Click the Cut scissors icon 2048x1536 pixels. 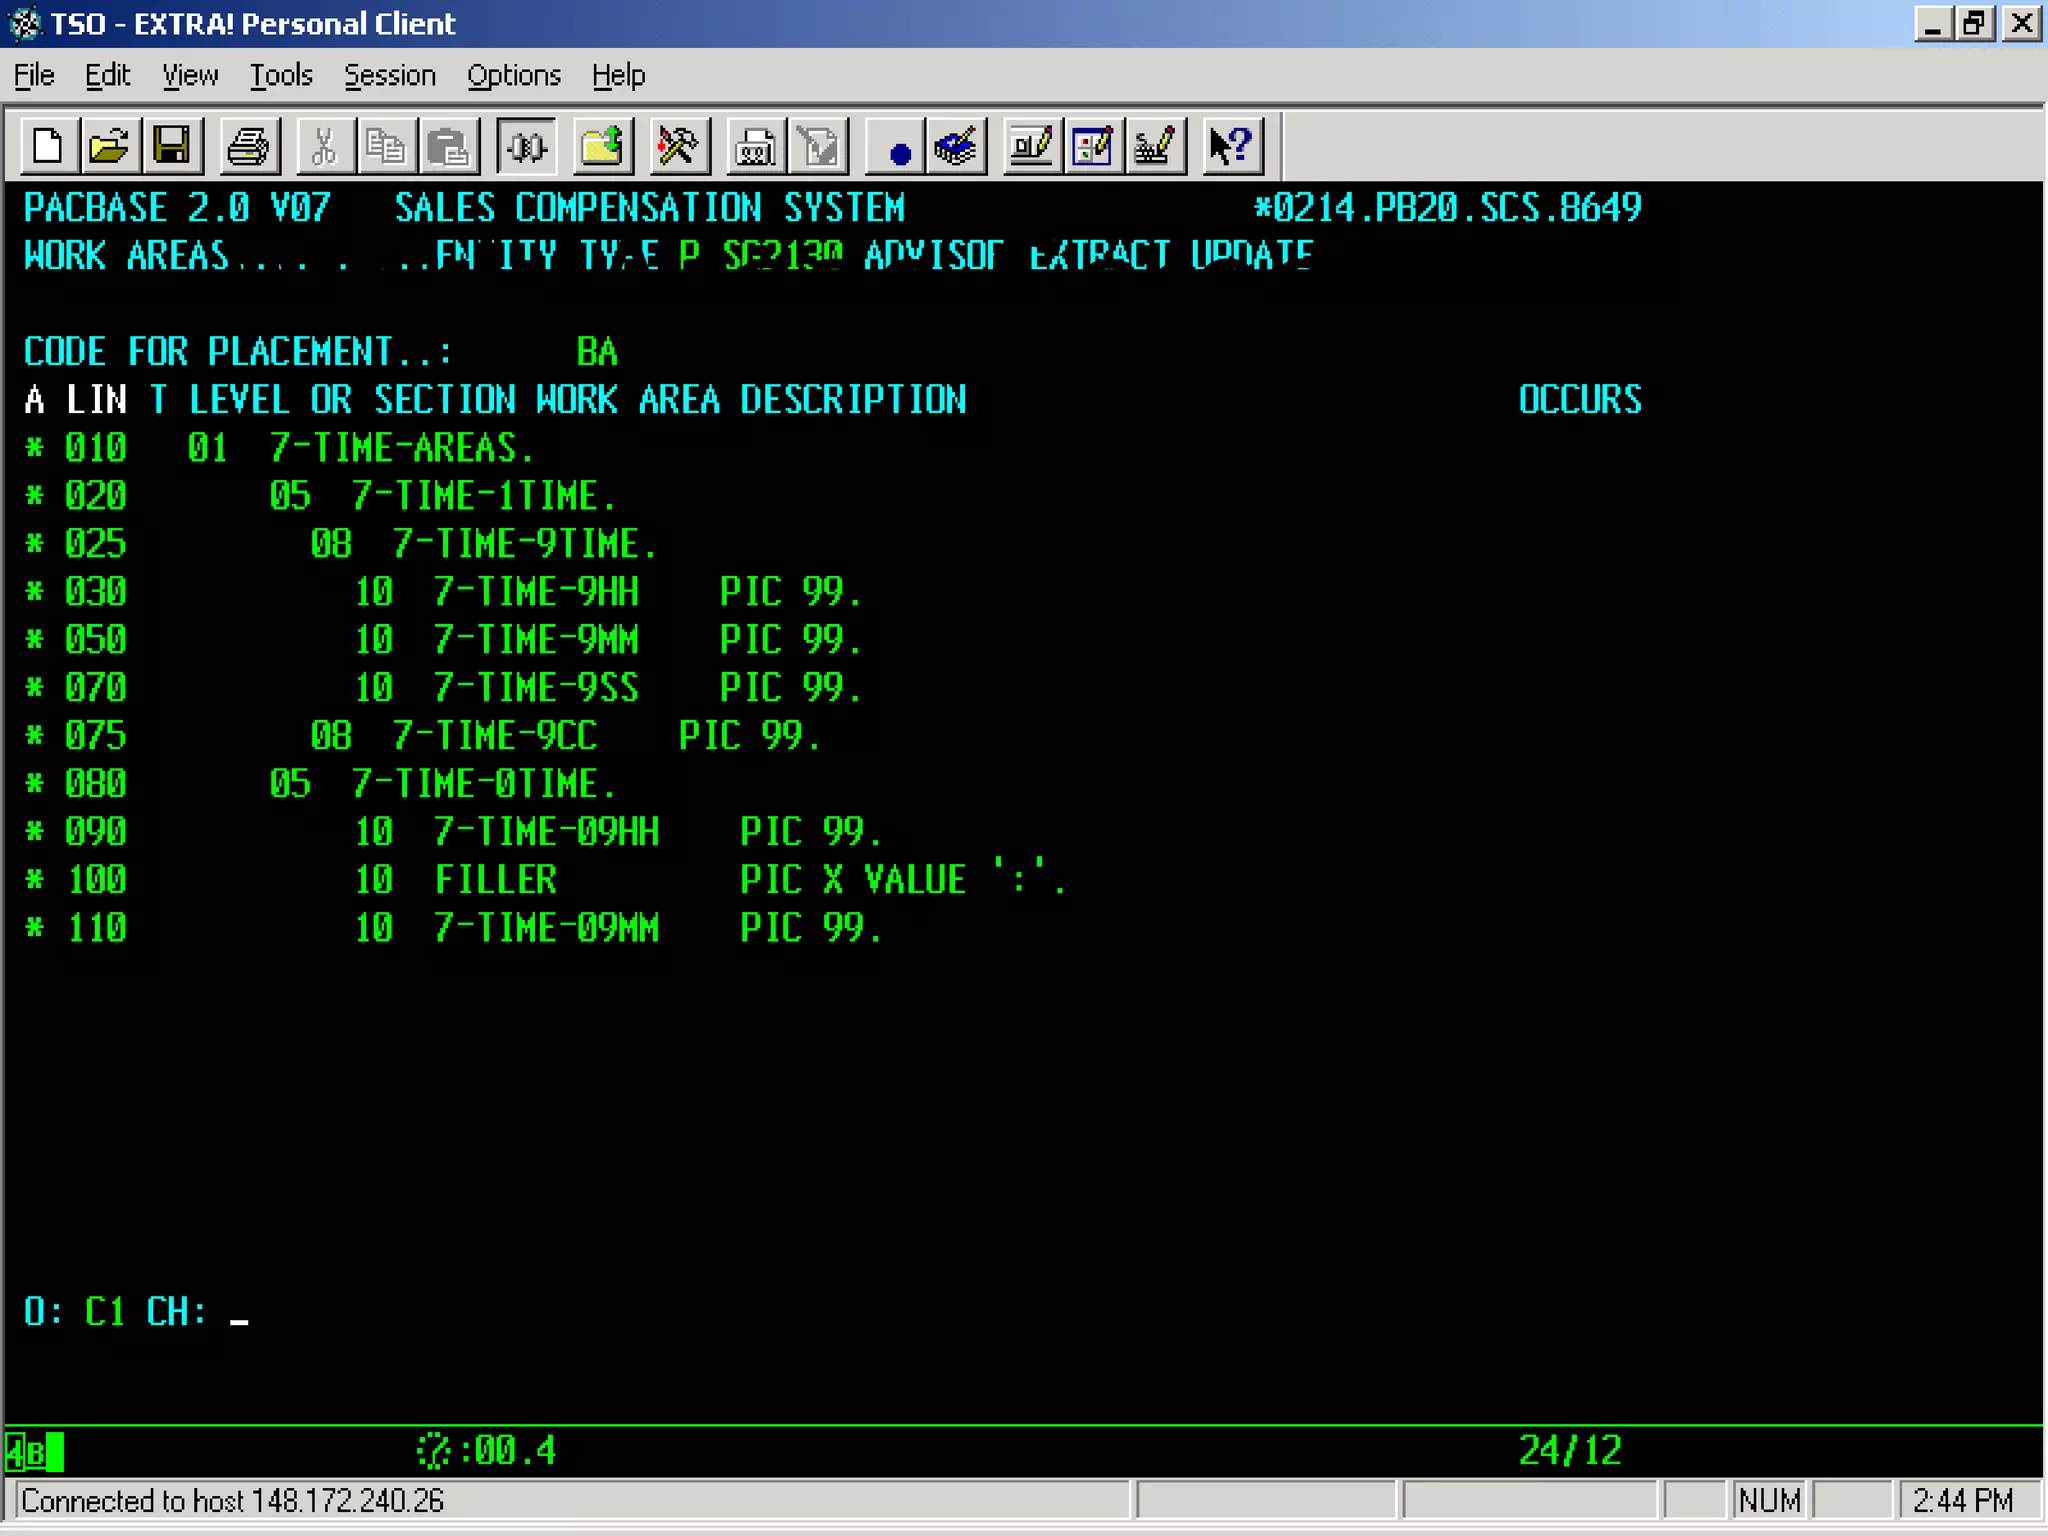coord(324,147)
